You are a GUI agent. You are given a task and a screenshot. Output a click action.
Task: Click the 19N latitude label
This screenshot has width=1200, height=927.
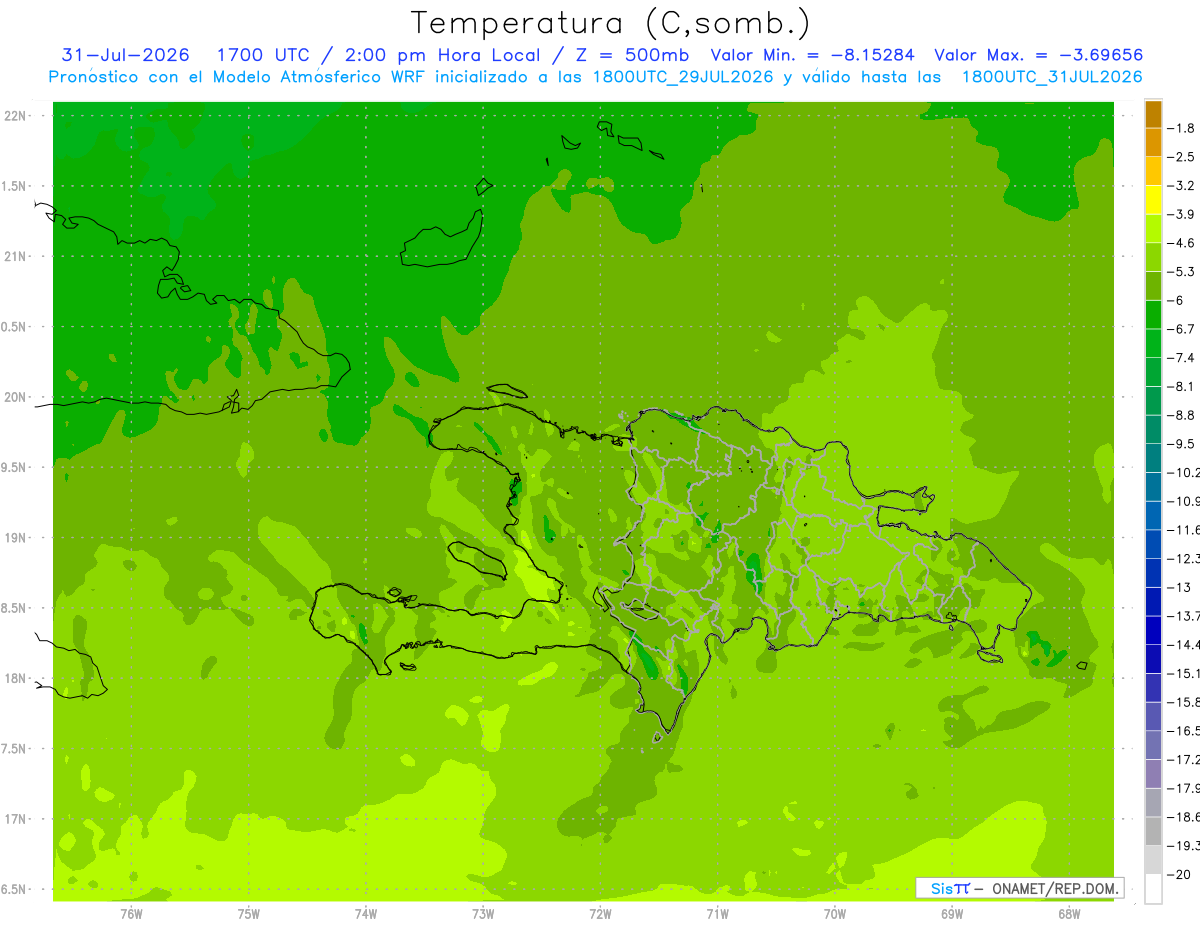tap(17, 537)
